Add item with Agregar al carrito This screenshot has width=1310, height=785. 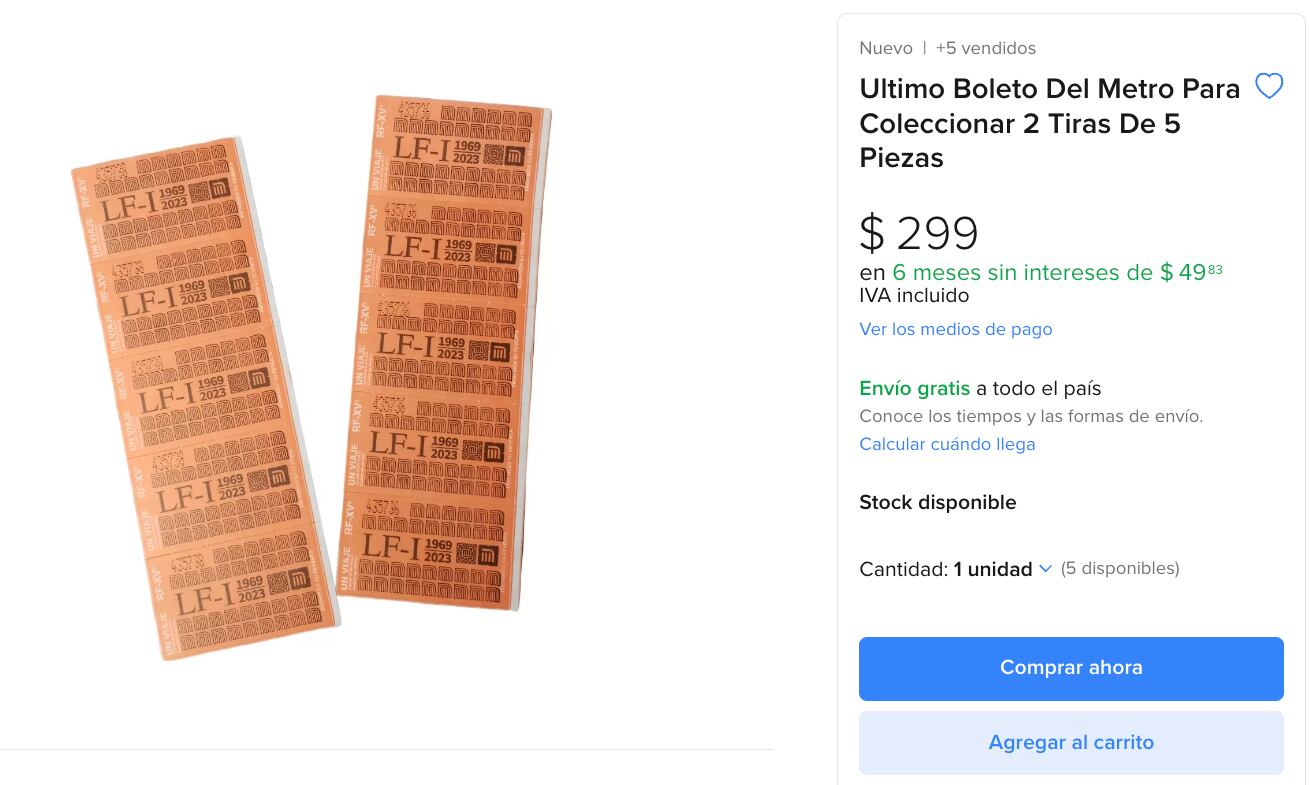pos(1070,742)
